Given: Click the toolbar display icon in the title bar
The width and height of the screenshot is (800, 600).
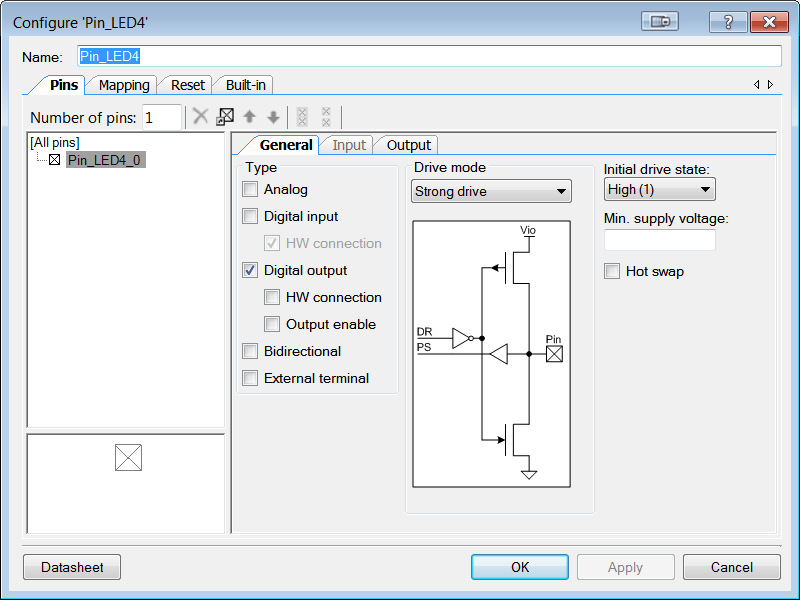Looking at the screenshot, I should 660,20.
